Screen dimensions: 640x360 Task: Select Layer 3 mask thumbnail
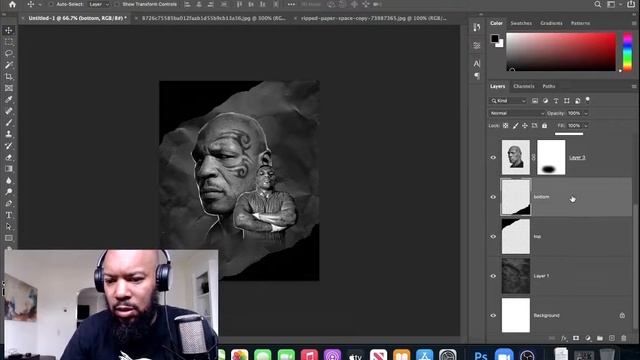[551, 158]
